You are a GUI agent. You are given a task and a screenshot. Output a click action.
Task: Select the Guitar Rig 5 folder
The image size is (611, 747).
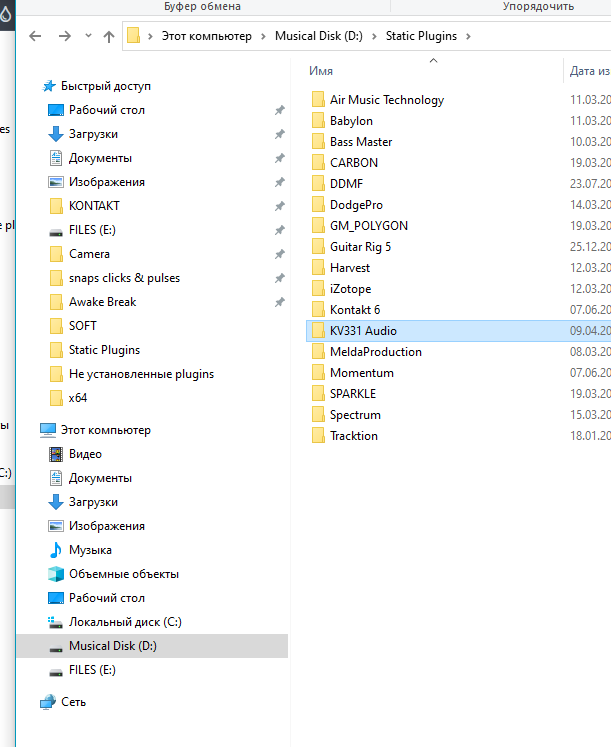coord(361,247)
